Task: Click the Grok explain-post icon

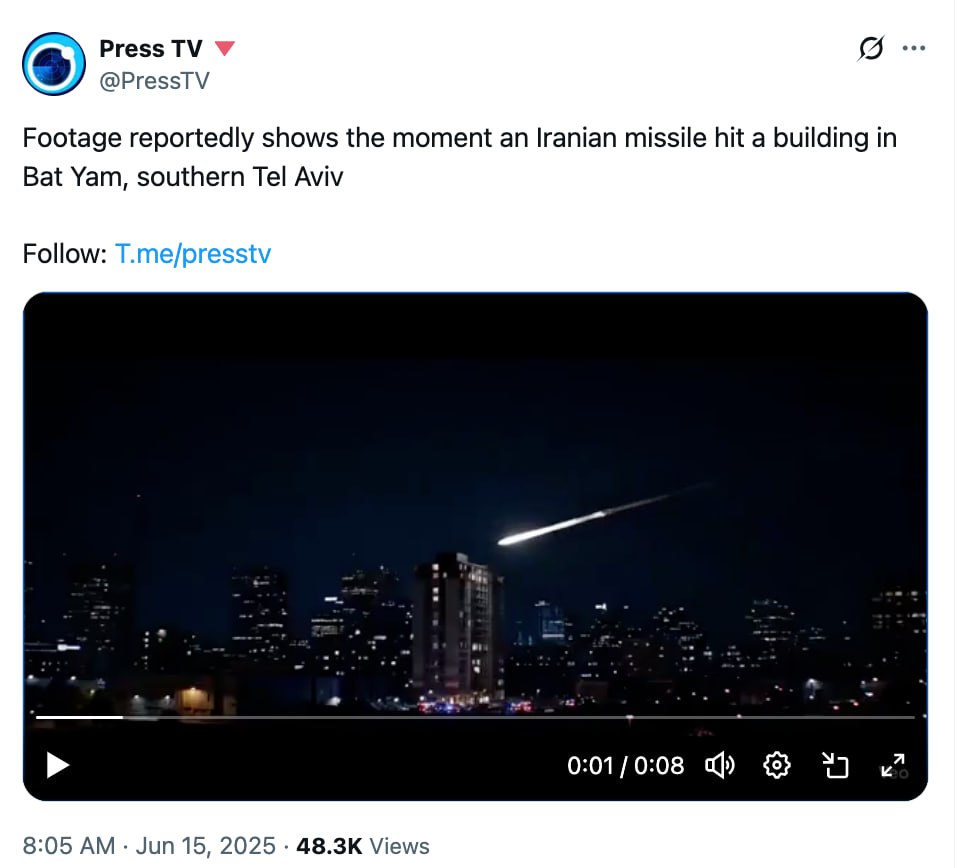Action: coord(871,49)
